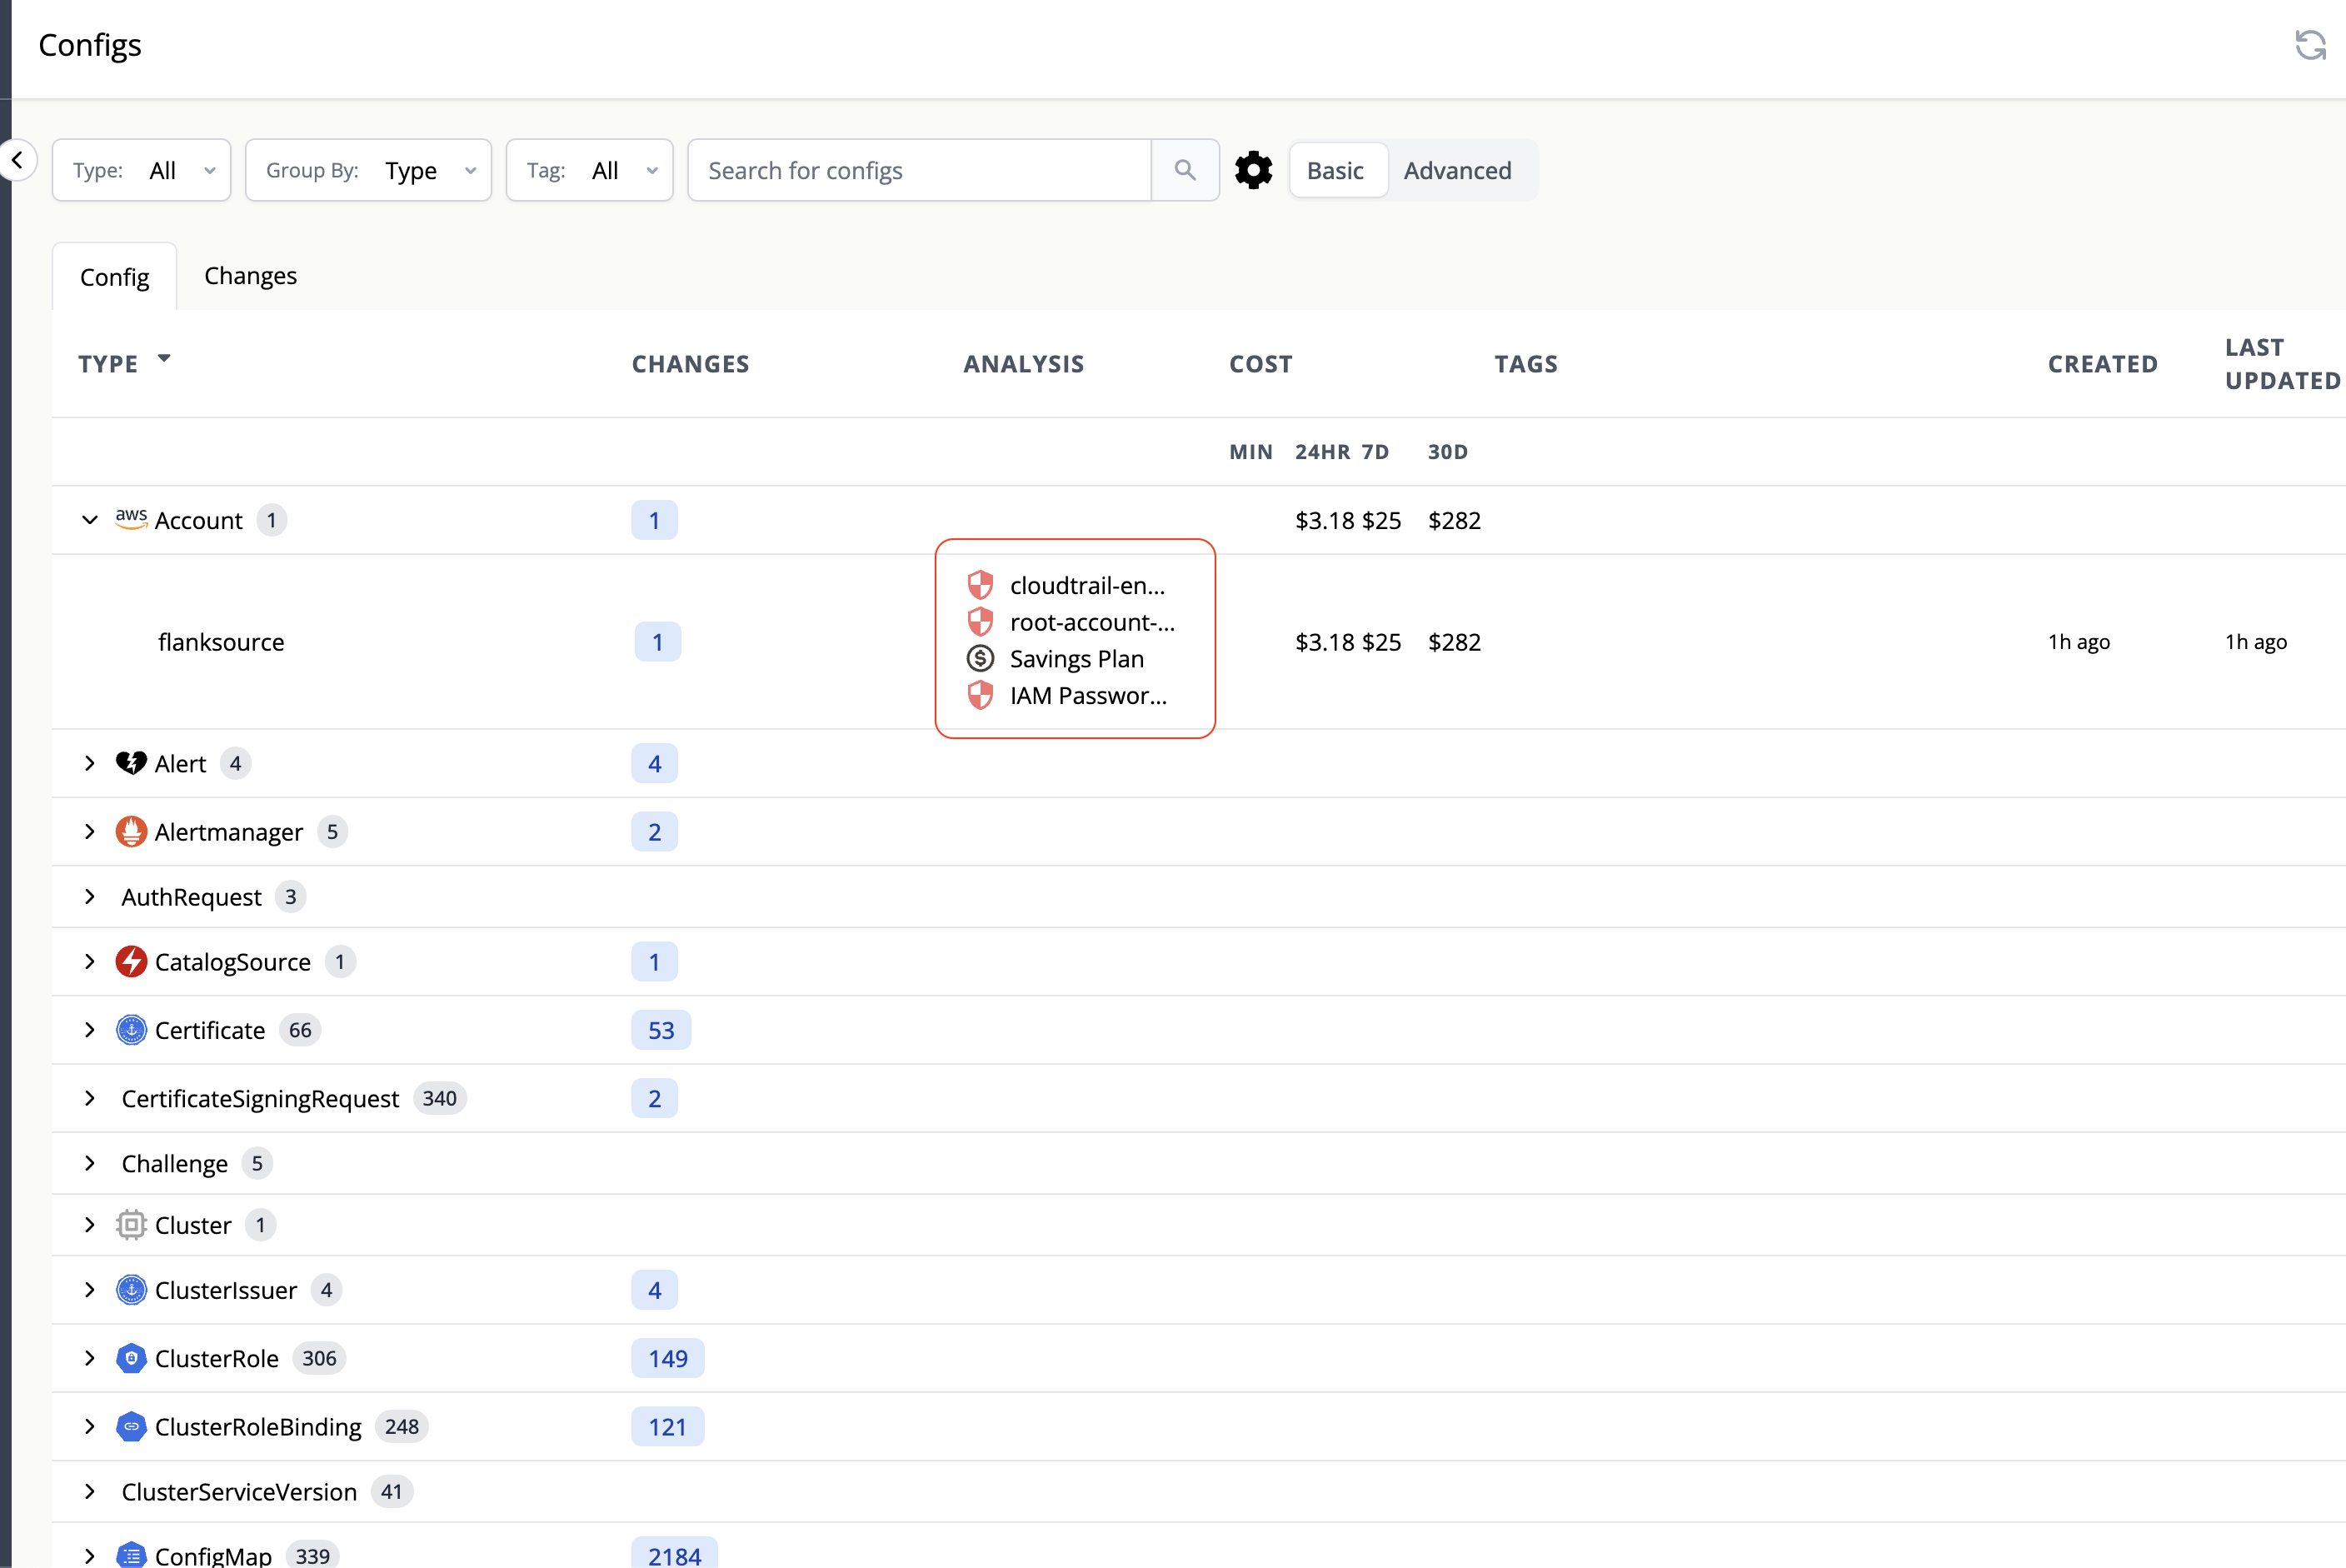Image resolution: width=2346 pixels, height=1568 pixels.
Task: Click the Savings Plan analysis link
Action: coord(1077,658)
